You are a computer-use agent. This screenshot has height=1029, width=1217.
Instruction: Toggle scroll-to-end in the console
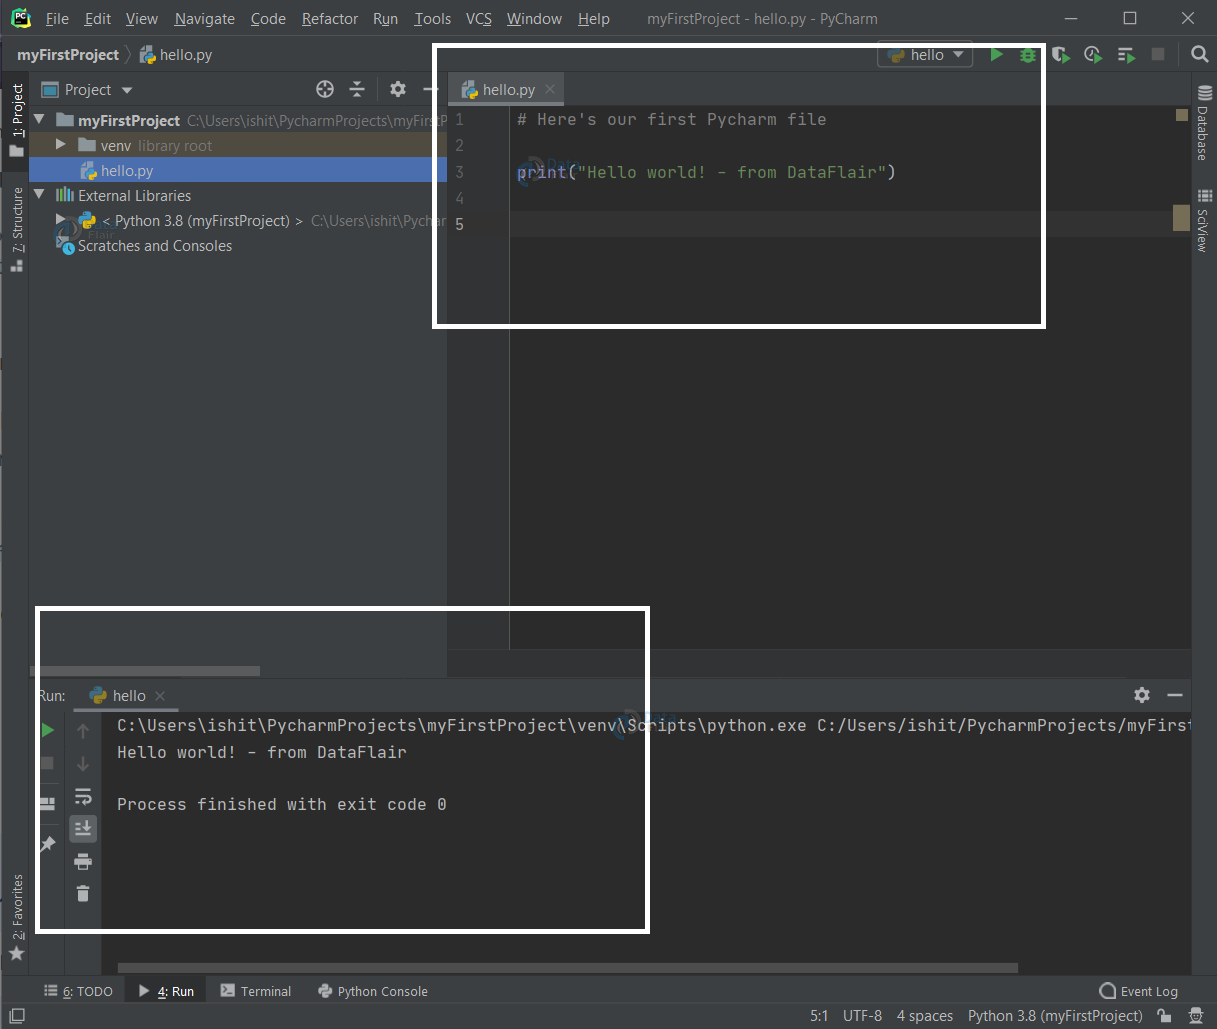point(83,828)
